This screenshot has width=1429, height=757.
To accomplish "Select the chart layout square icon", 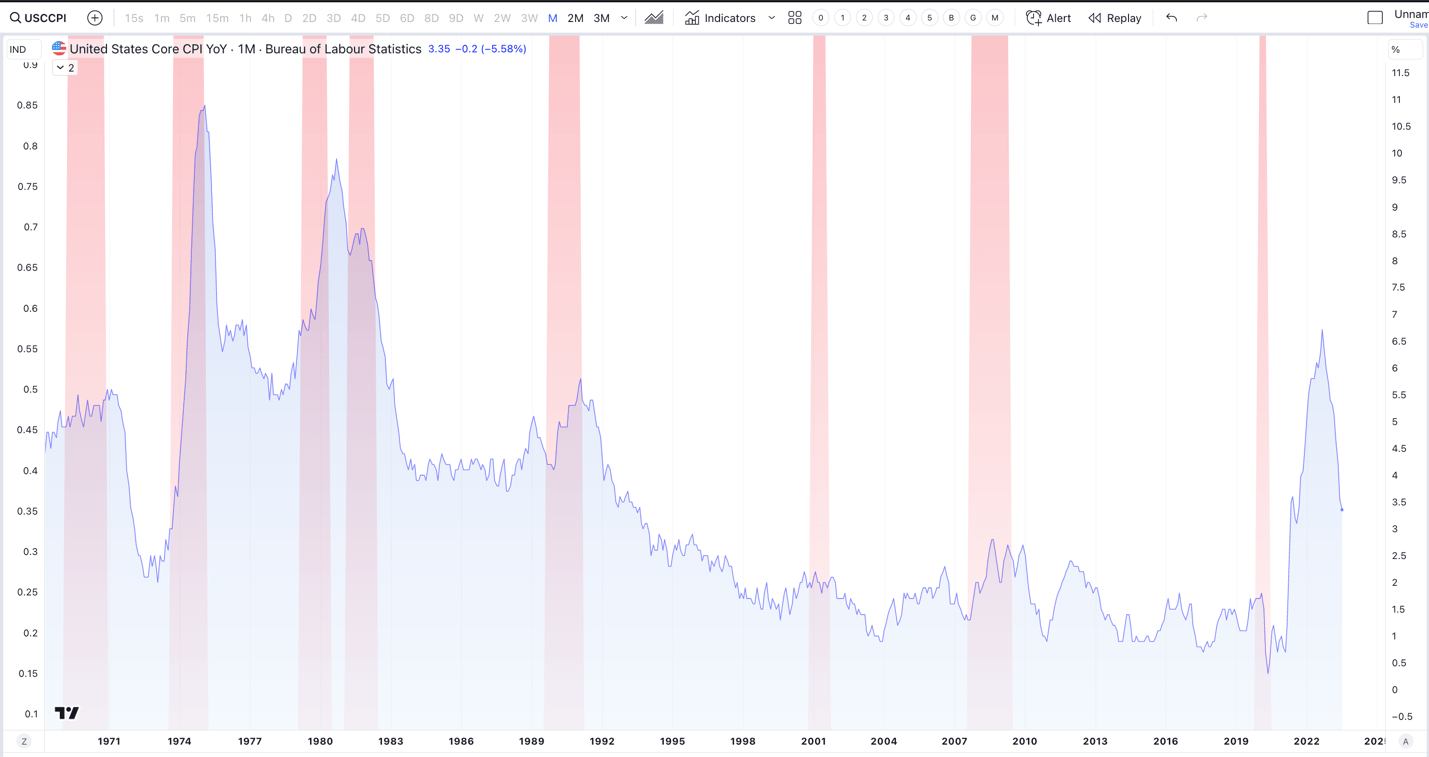I will click(x=1375, y=18).
